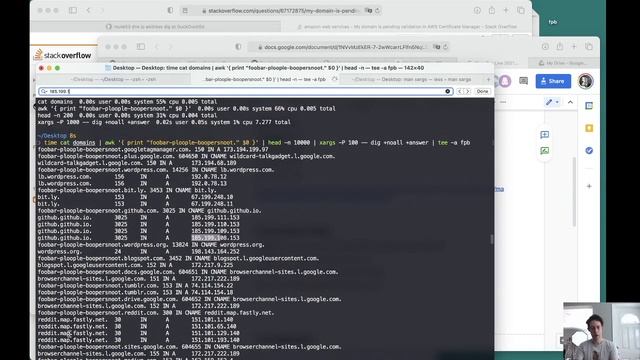This screenshot has height=360, width=640.
Task: Go back in the Stack Overflow Safari window
Action: 89,10
